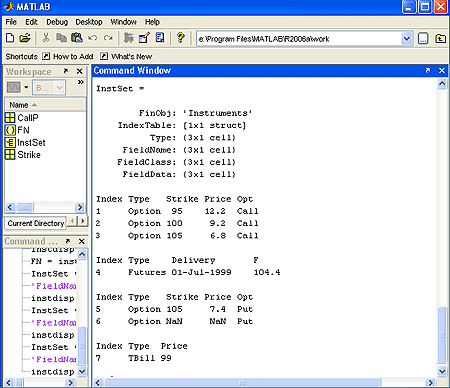This screenshot has height=388, width=450.
Task: Switch to the Current Directory tab
Action: [36, 223]
